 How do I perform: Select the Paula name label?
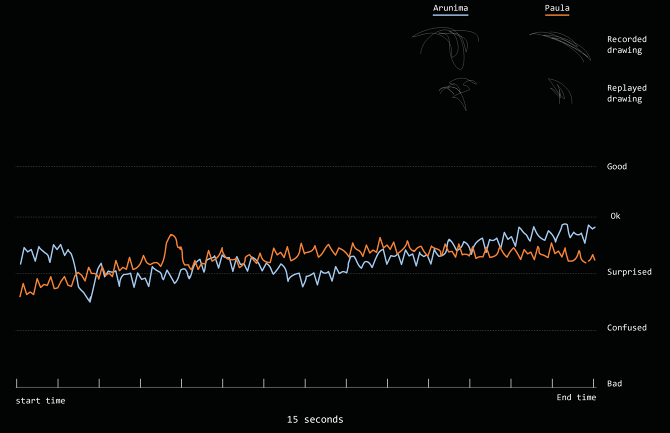click(x=557, y=8)
